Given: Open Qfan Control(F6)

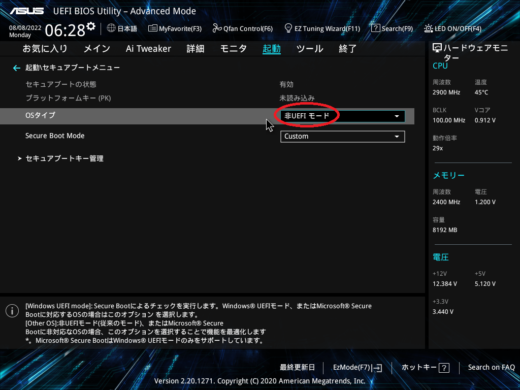Looking at the screenshot, I should tap(243, 29).
